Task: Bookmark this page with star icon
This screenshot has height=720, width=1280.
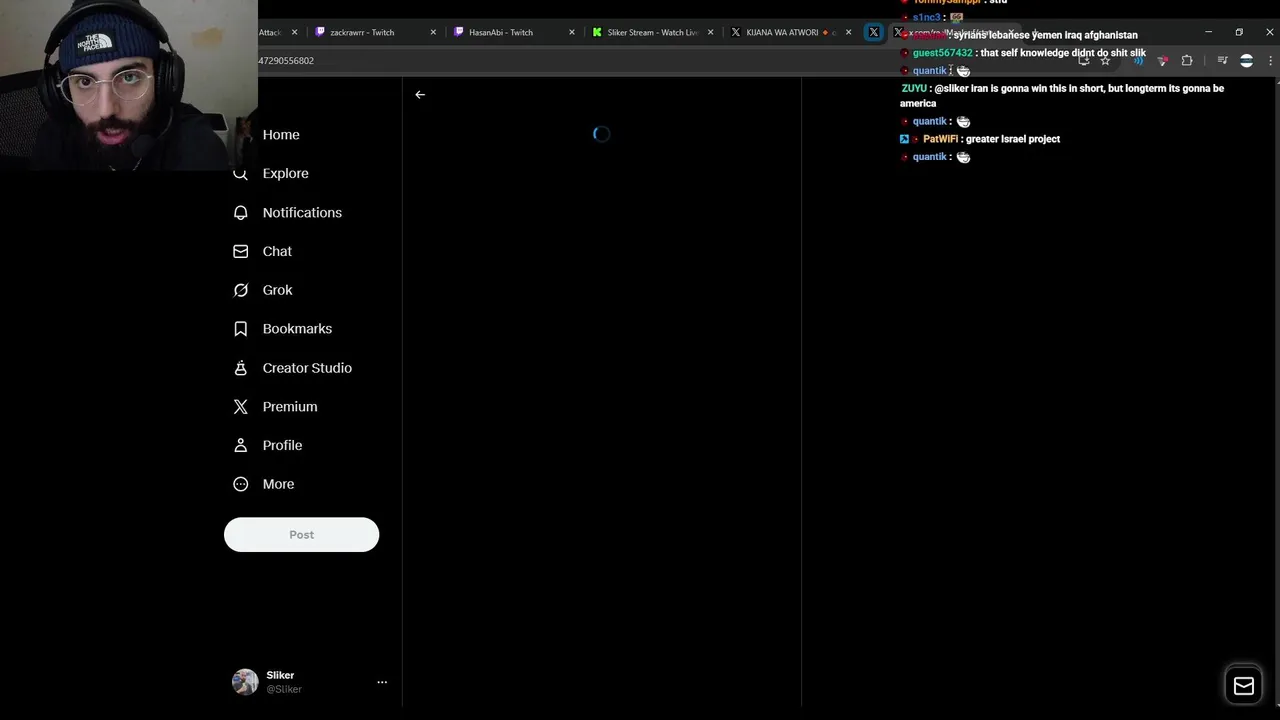Action: (x=1105, y=61)
